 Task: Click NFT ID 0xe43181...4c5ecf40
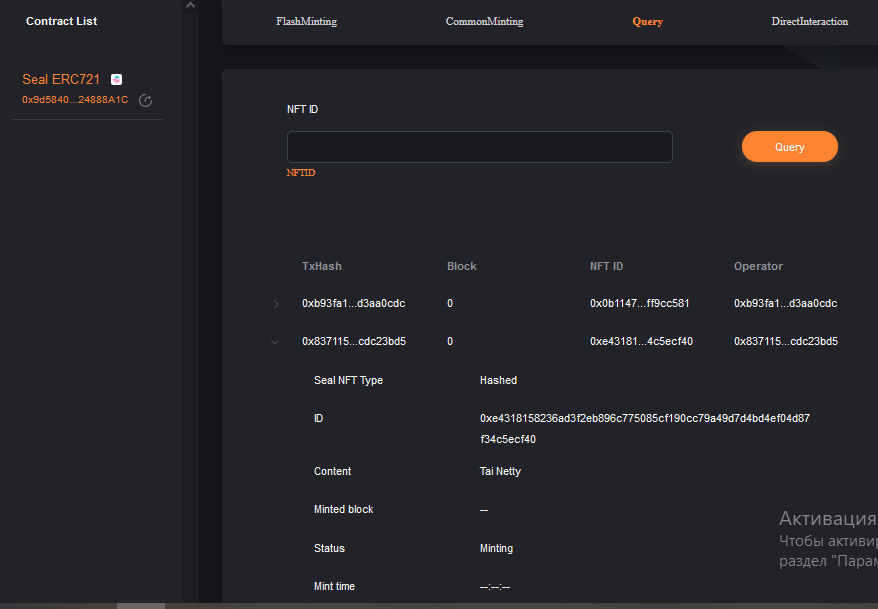point(641,341)
